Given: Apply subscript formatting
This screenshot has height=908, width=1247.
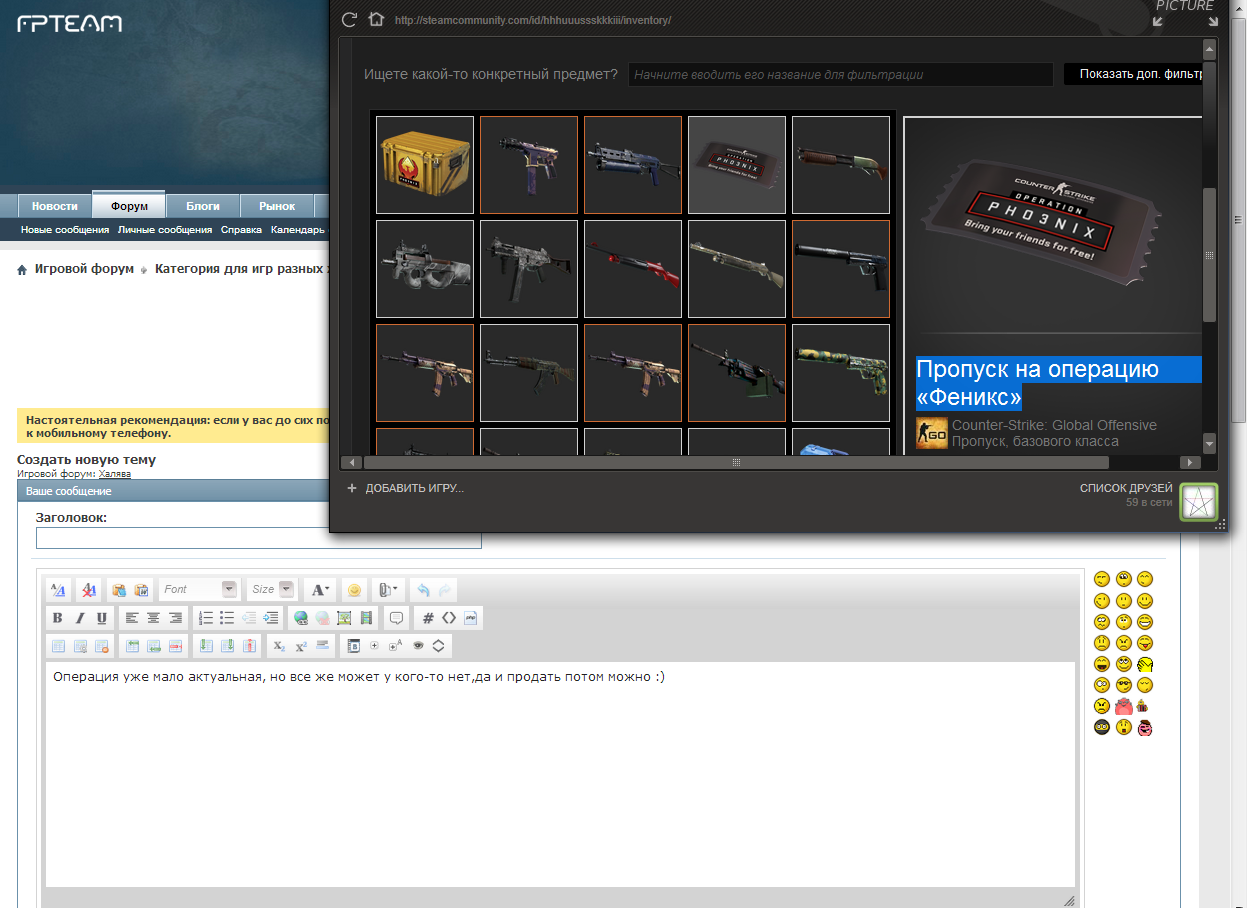Looking at the screenshot, I should pos(279,646).
